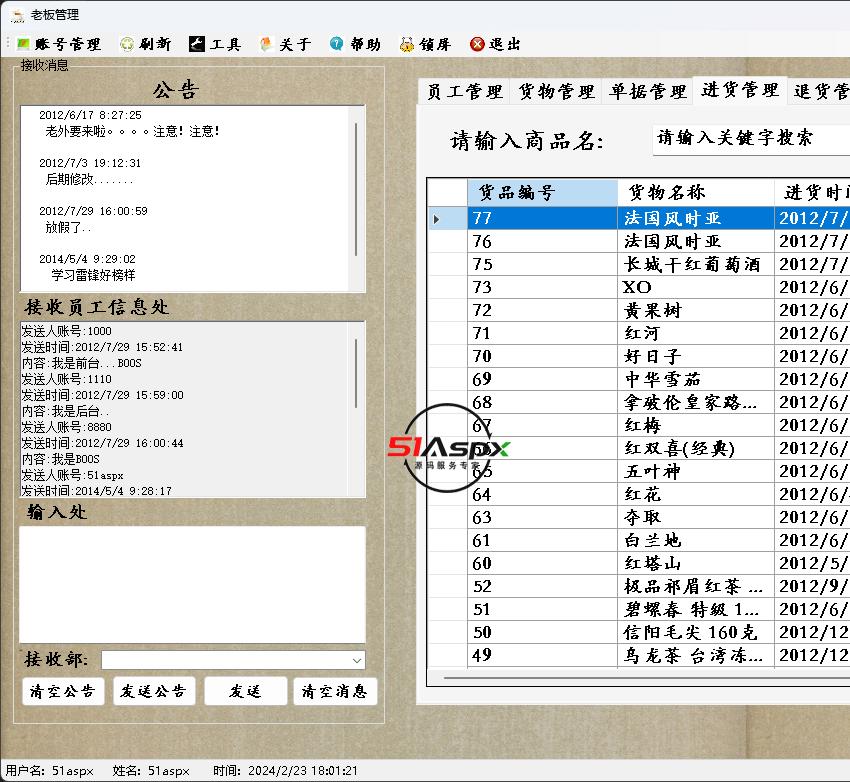Image resolution: width=850 pixels, height=782 pixels.
Task: Sort by 货品编号 column header
Action: (542, 192)
